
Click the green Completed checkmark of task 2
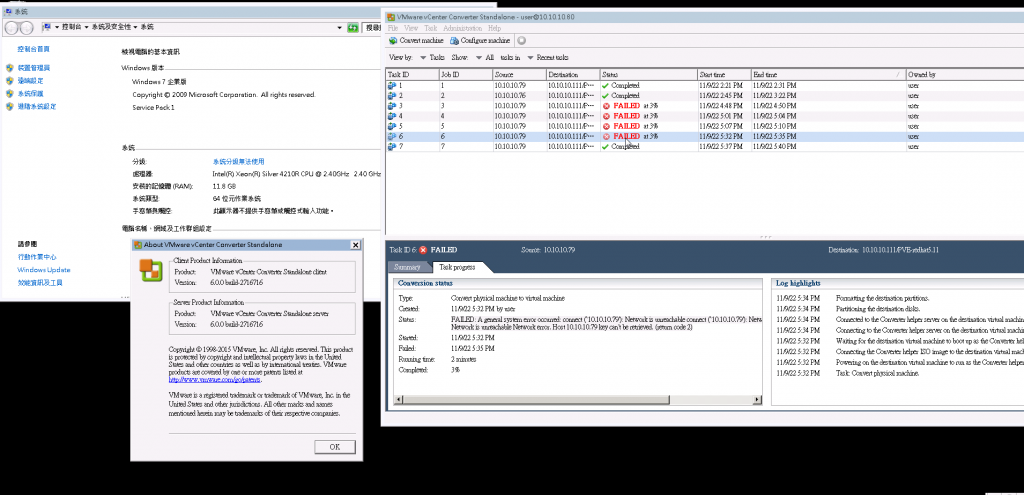click(605, 96)
